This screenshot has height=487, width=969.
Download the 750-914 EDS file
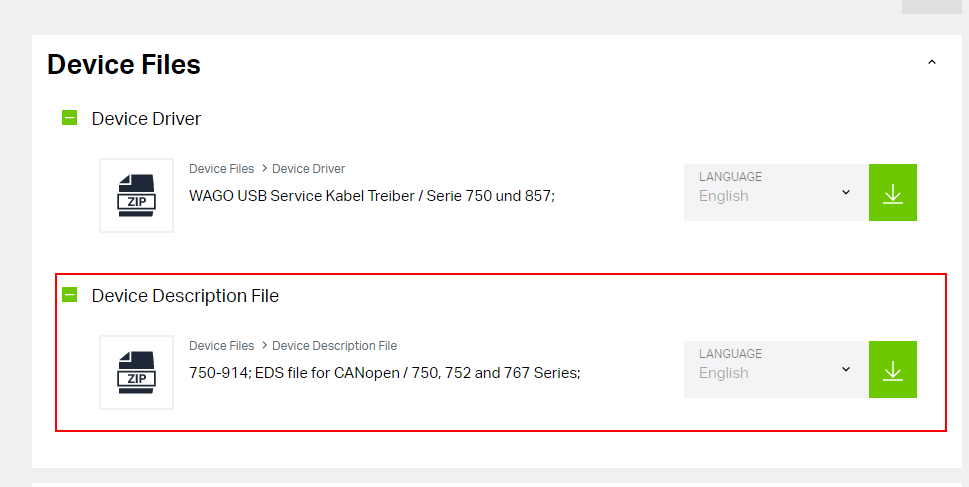tap(893, 370)
